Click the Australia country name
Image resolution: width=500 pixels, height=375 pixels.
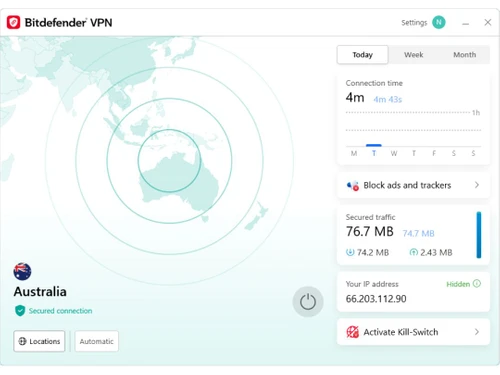[40, 292]
